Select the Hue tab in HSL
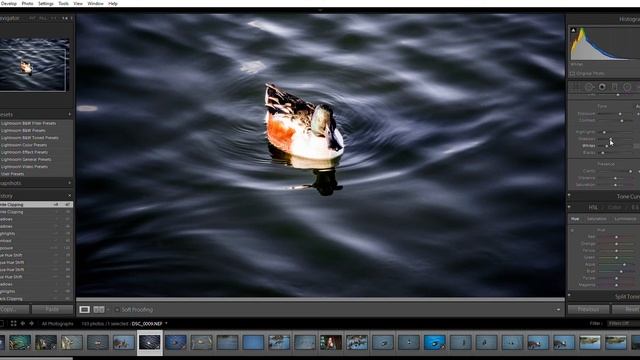The width and height of the screenshot is (640, 360). pyautogui.click(x=575, y=219)
